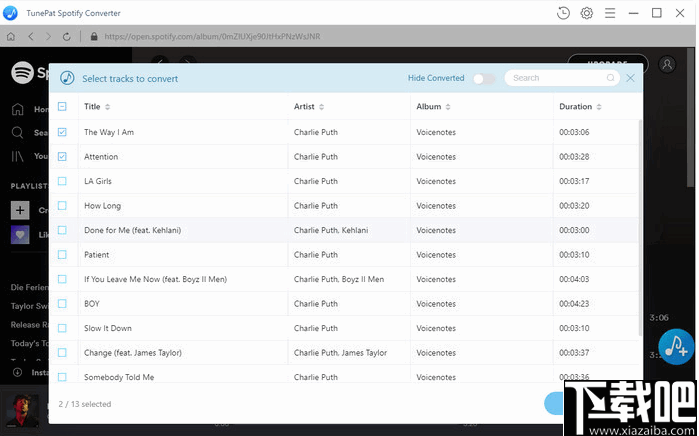
Task: Click Voicenotes album in LA Girls row
Action: coord(436,181)
